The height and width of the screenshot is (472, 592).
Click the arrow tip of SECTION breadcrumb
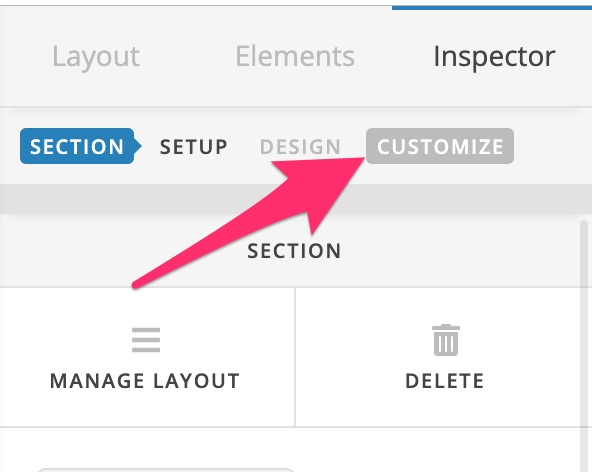click(138, 146)
